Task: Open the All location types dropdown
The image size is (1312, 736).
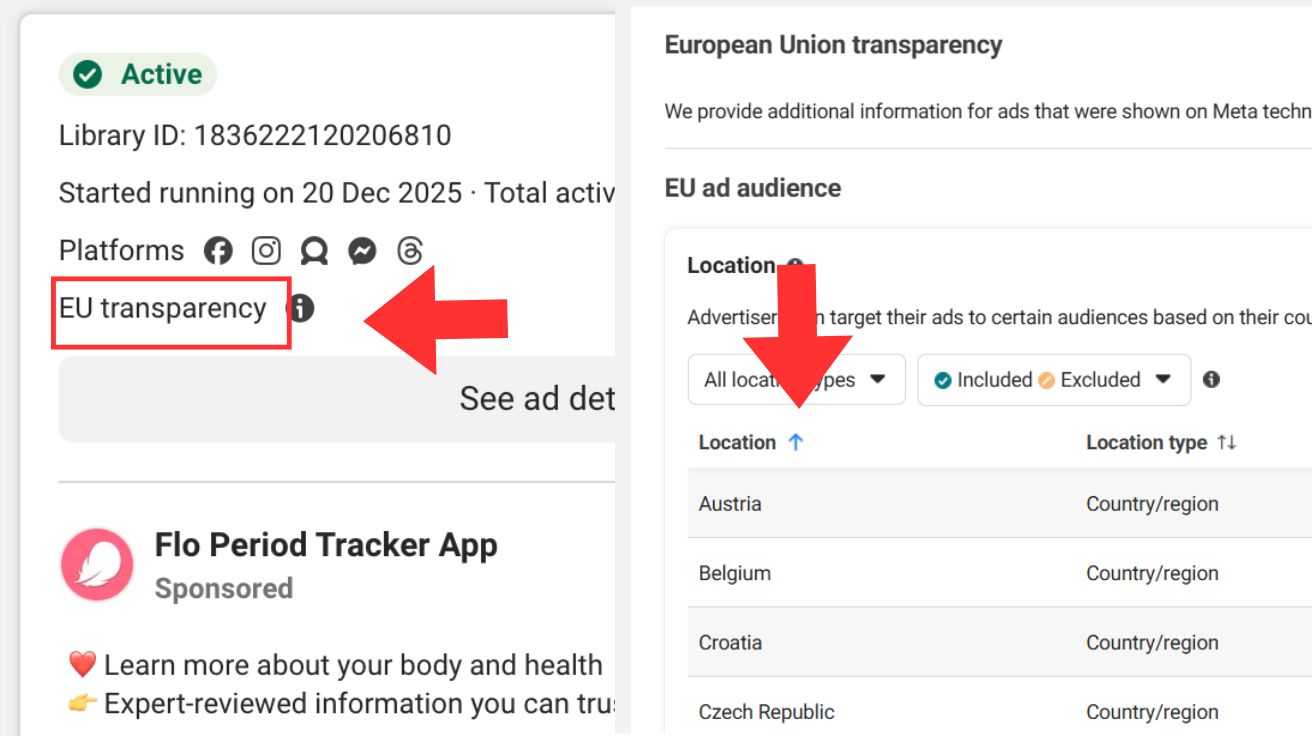Action: pyautogui.click(x=796, y=380)
